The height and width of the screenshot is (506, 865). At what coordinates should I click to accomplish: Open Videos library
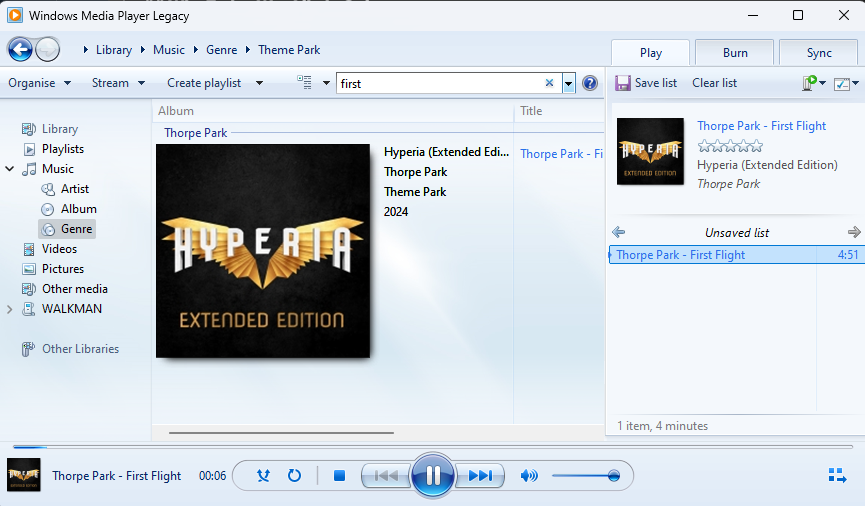[59, 249]
